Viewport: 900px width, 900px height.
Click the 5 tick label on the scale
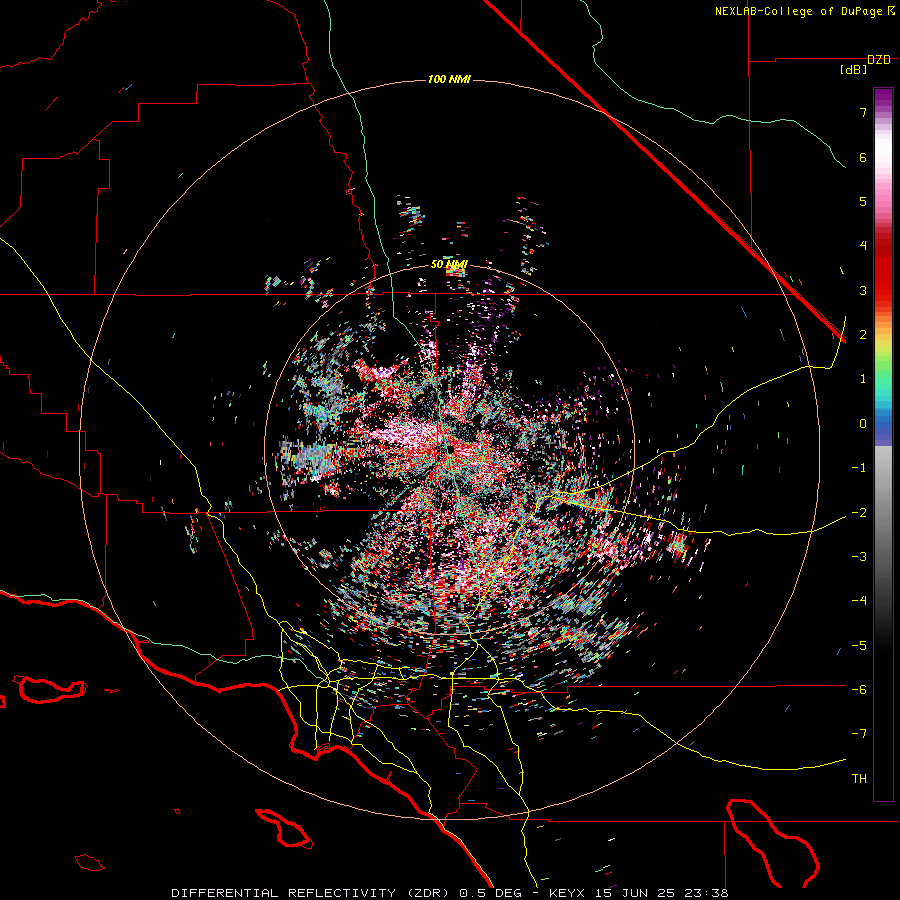pyautogui.click(x=863, y=201)
